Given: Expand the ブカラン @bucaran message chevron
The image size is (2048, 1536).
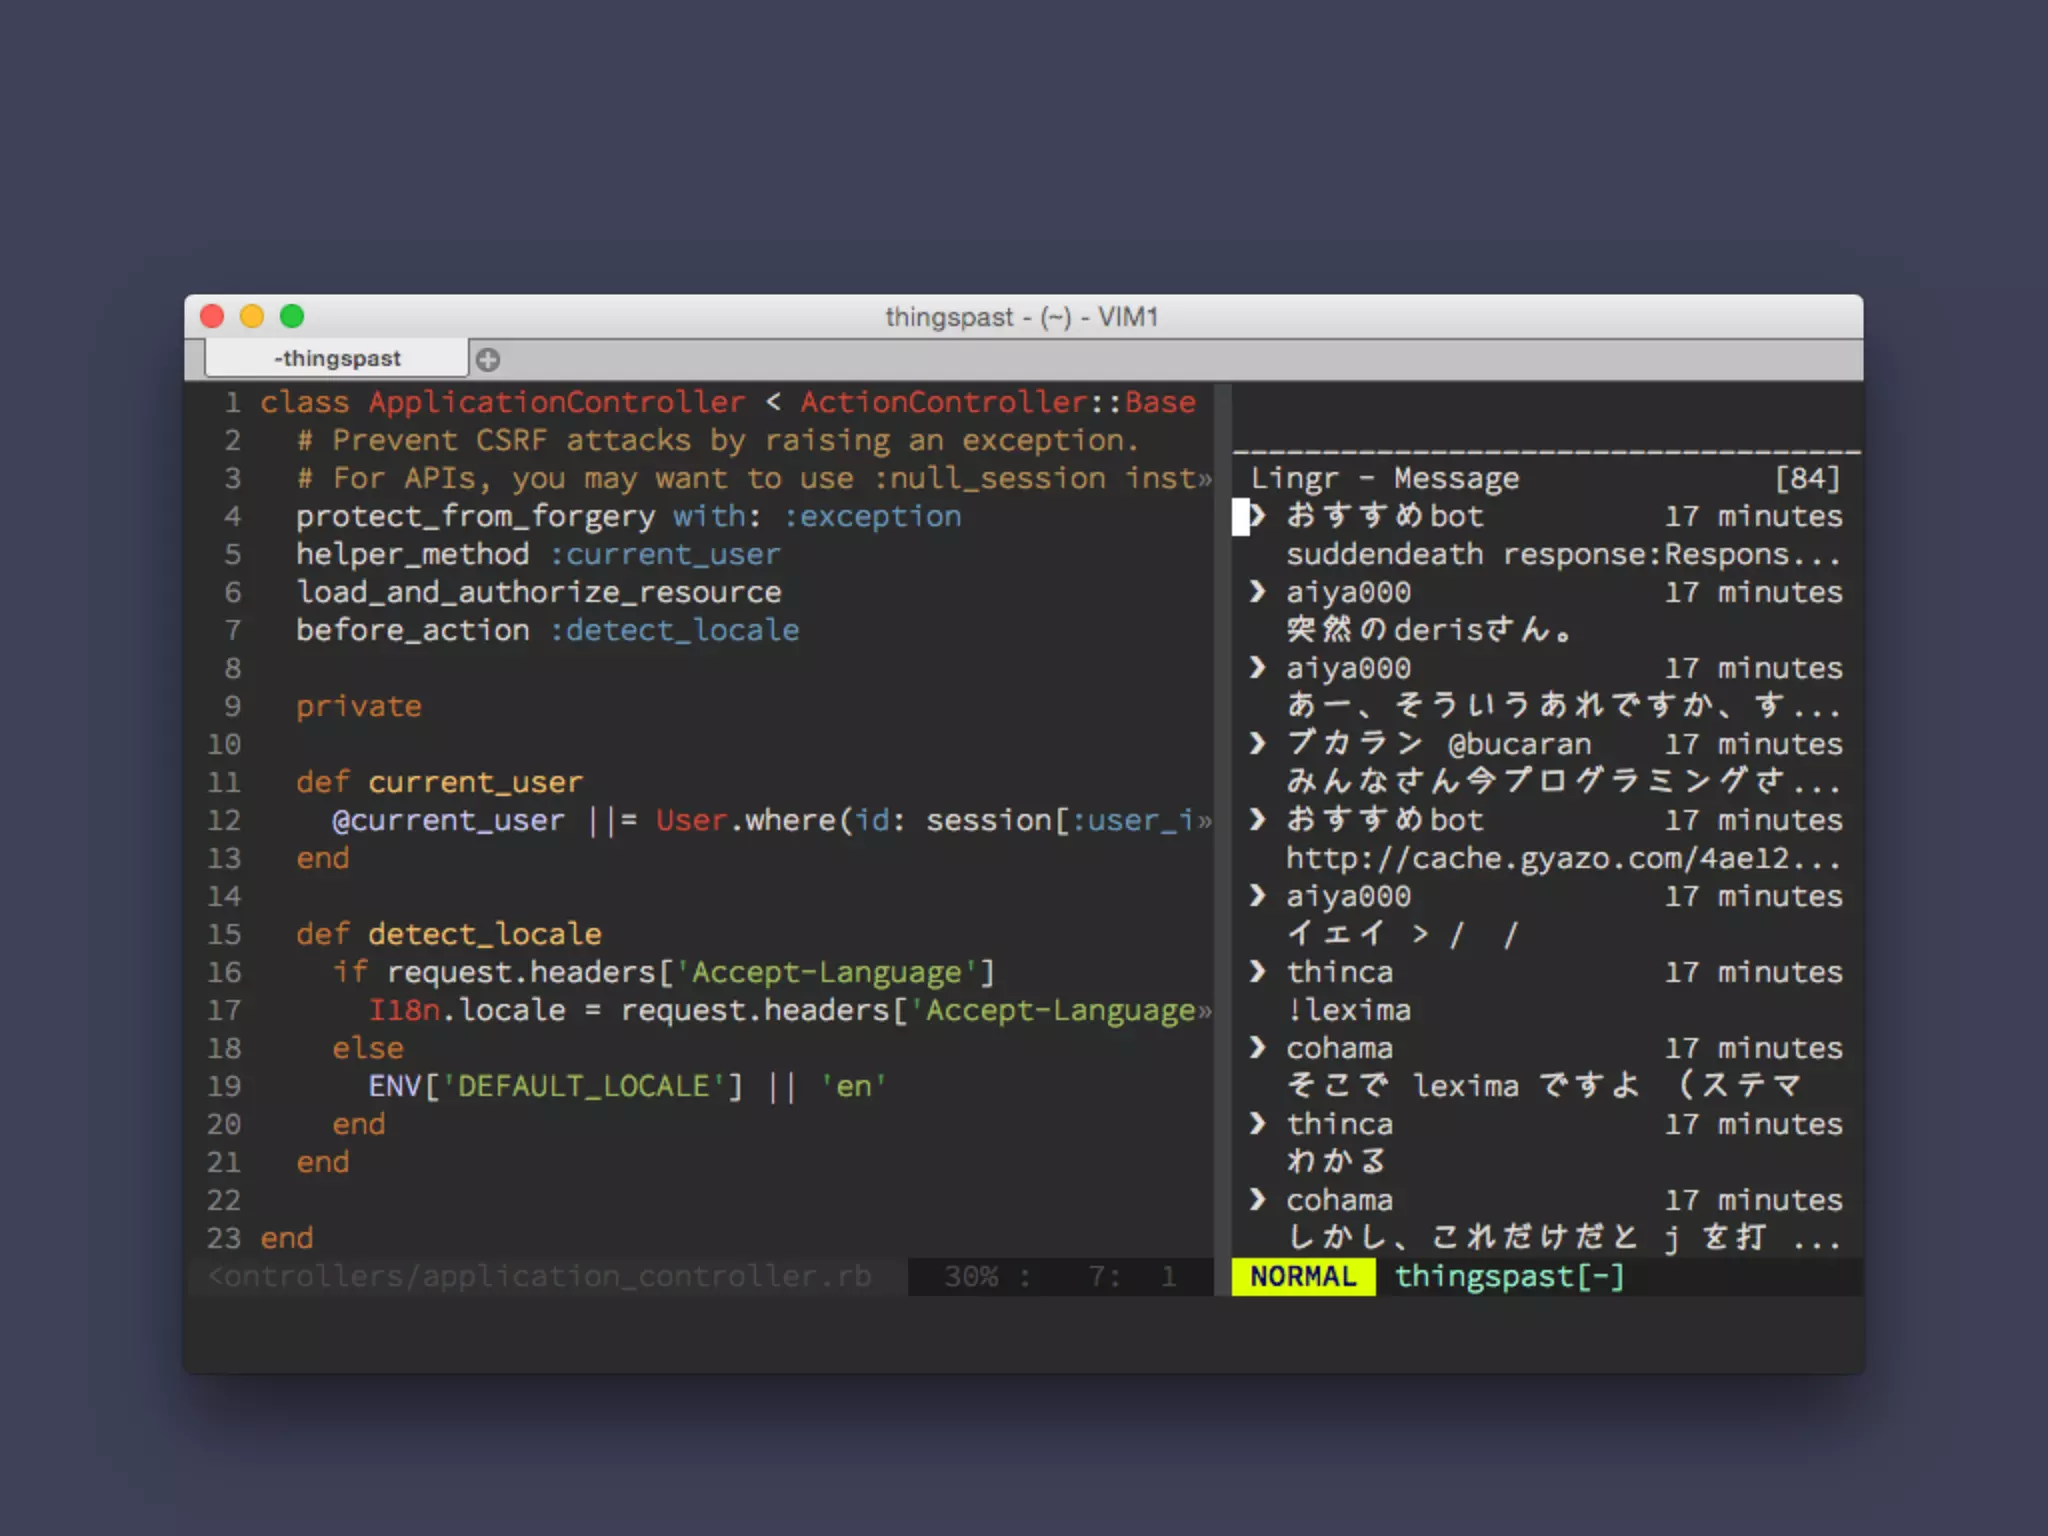Looking at the screenshot, I should tap(1257, 743).
